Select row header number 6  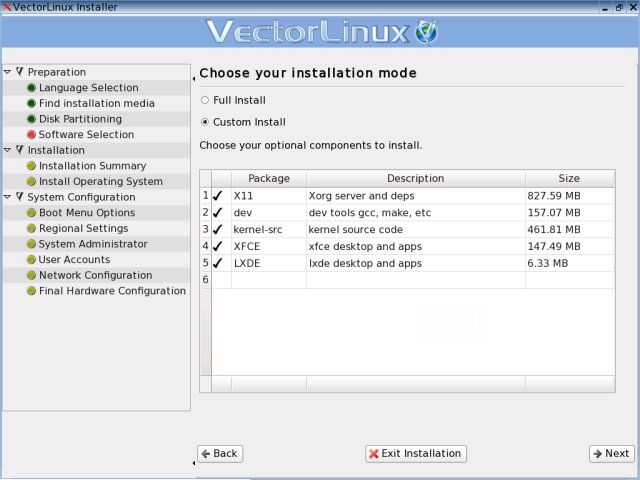[x=206, y=280]
